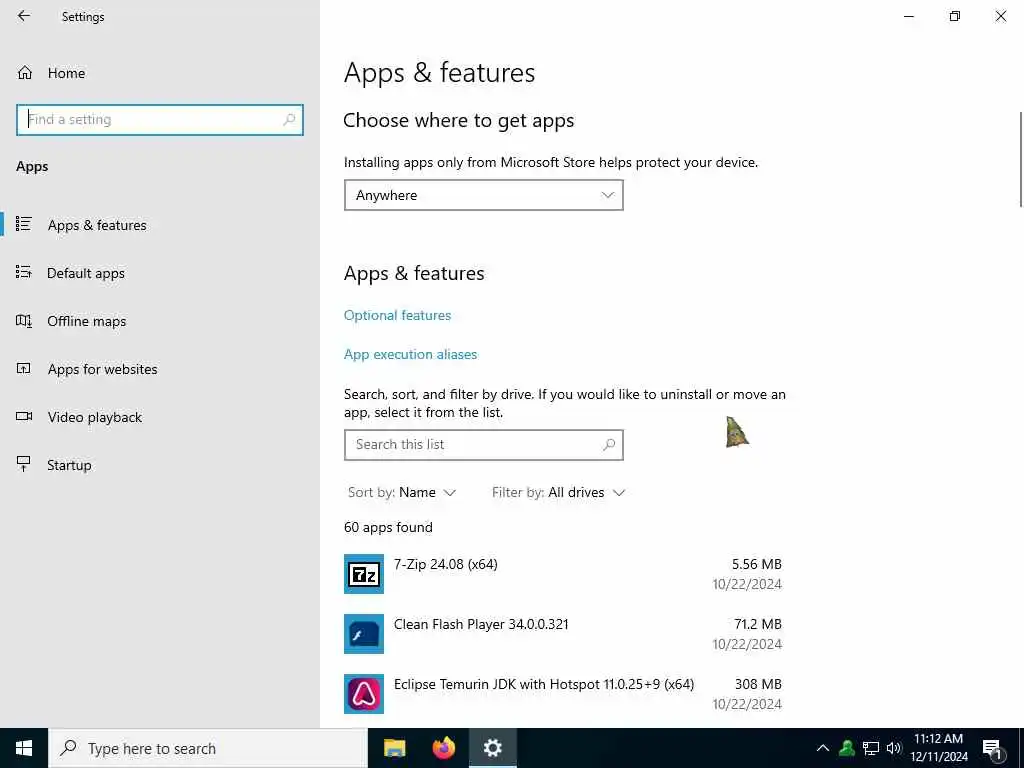Open the volume speaker tray icon
This screenshot has width=1024, height=768.
click(x=894, y=748)
